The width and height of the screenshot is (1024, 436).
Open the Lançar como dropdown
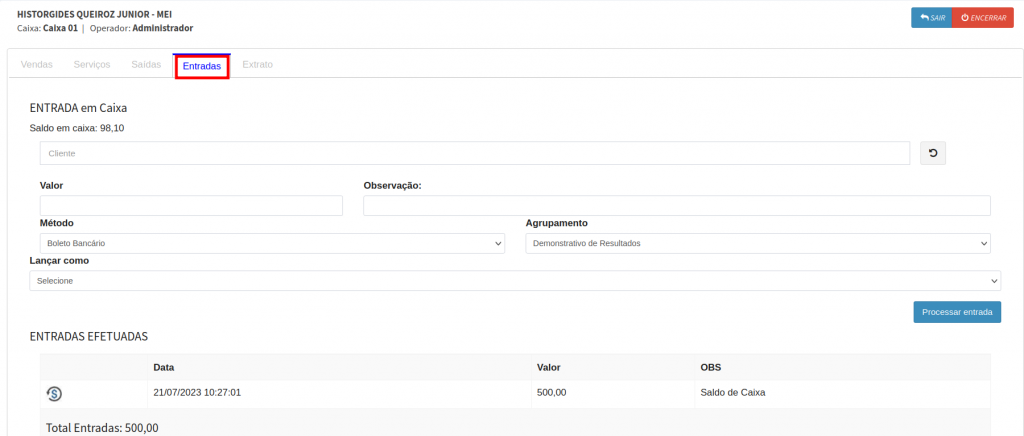(x=515, y=281)
